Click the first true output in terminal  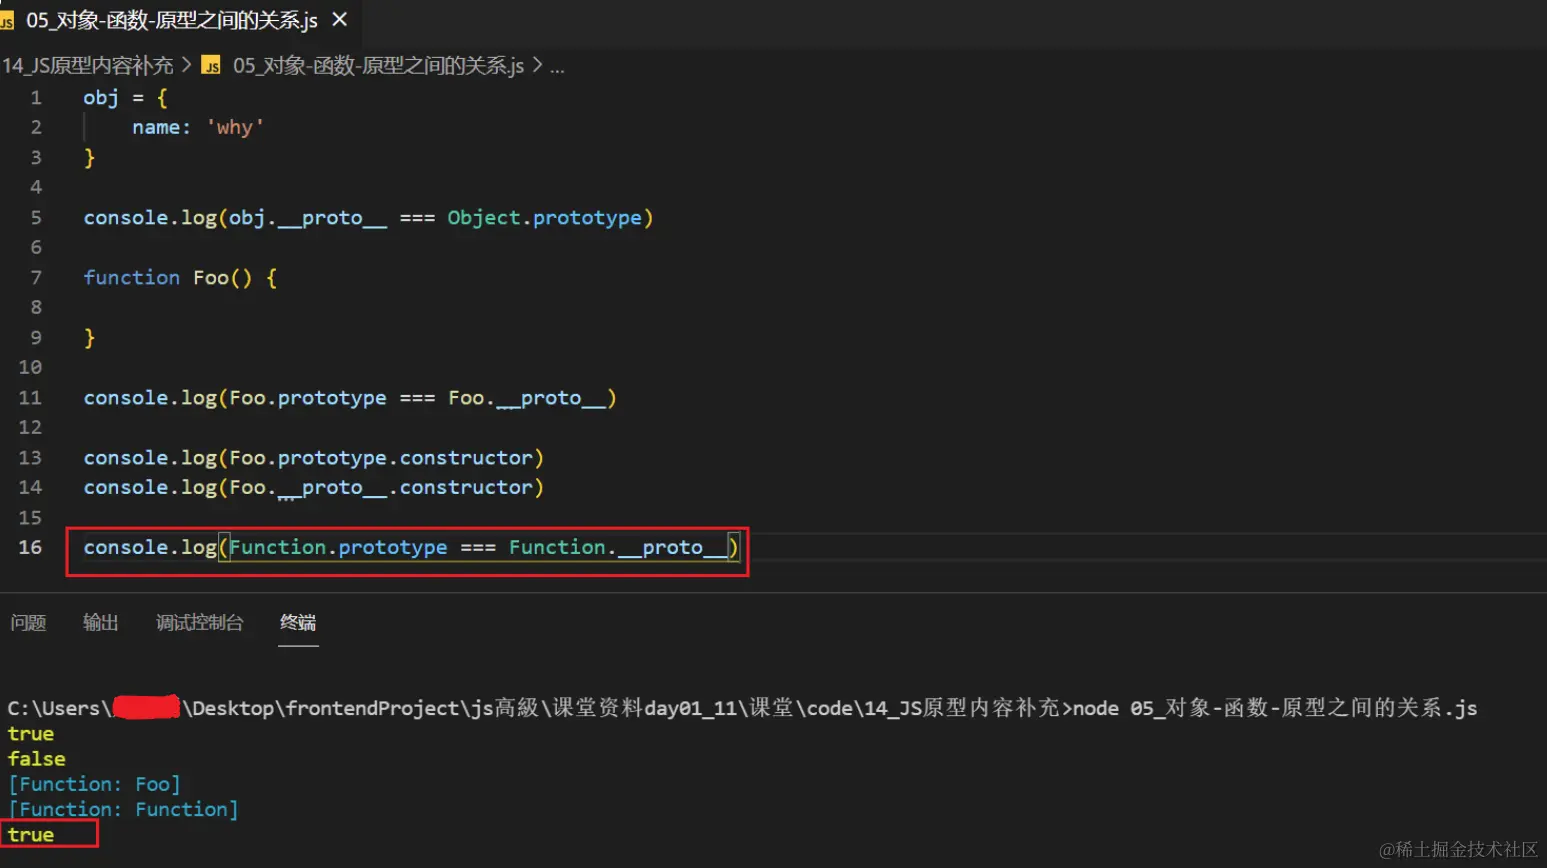tap(31, 734)
